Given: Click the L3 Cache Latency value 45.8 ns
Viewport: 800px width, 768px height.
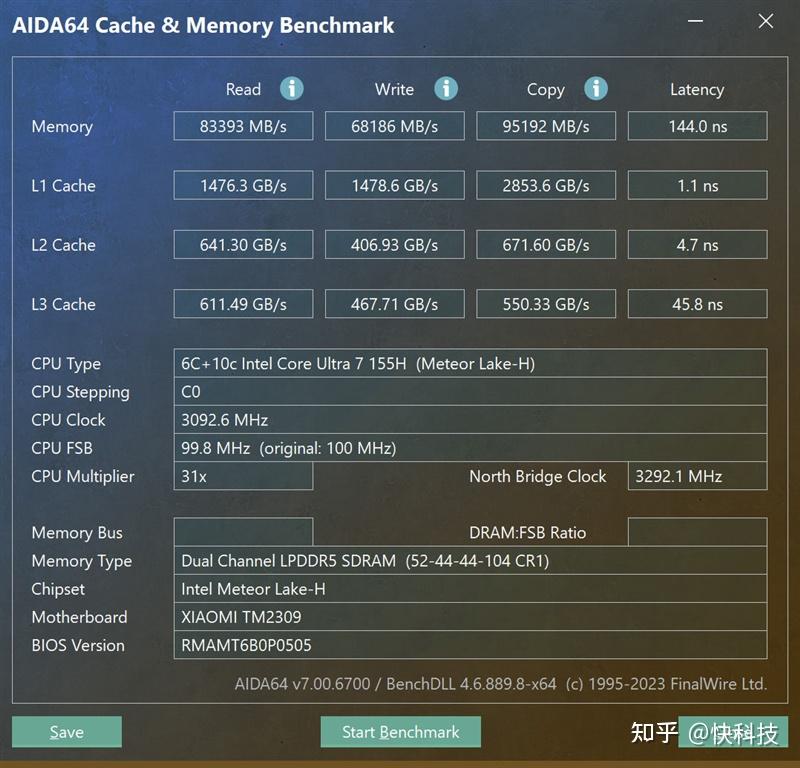Looking at the screenshot, I should pyautogui.click(x=697, y=304).
